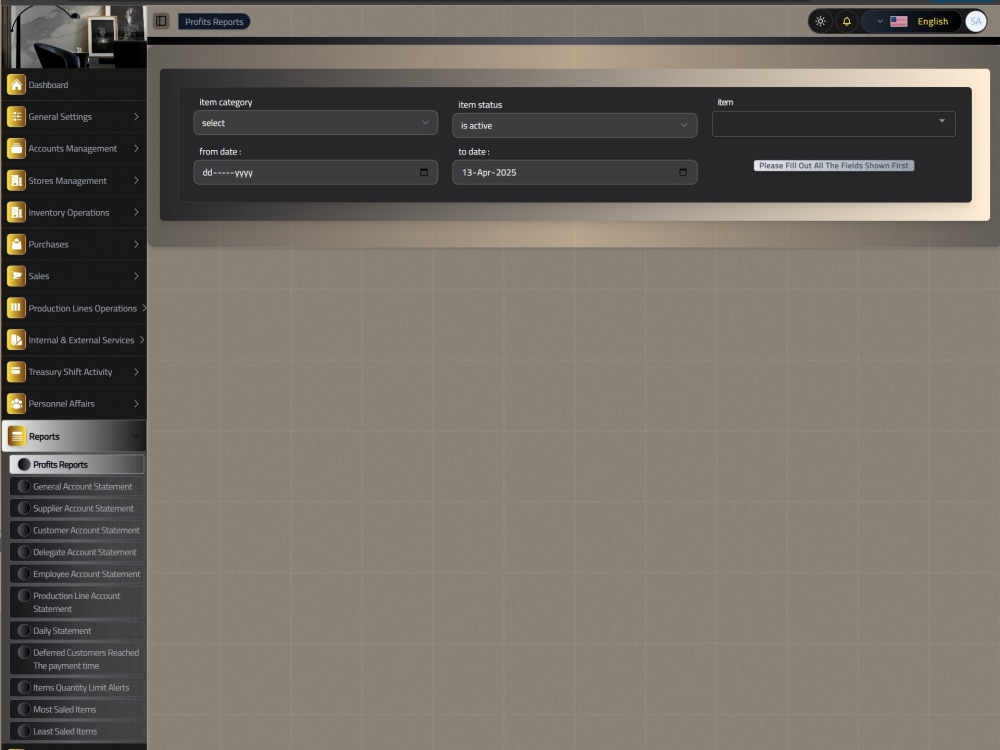The height and width of the screenshot is (750, 1000).
Task: Open the Purchases menu
Action: (x=74, y=244)
